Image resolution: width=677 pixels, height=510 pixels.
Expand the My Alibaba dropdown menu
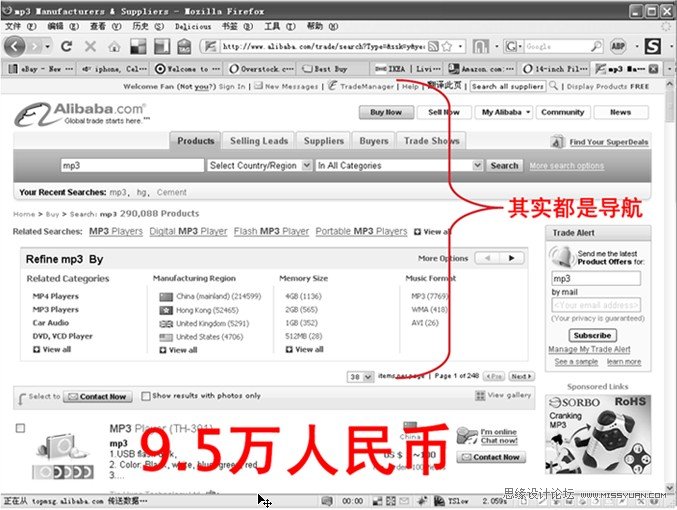pos(505,112)
